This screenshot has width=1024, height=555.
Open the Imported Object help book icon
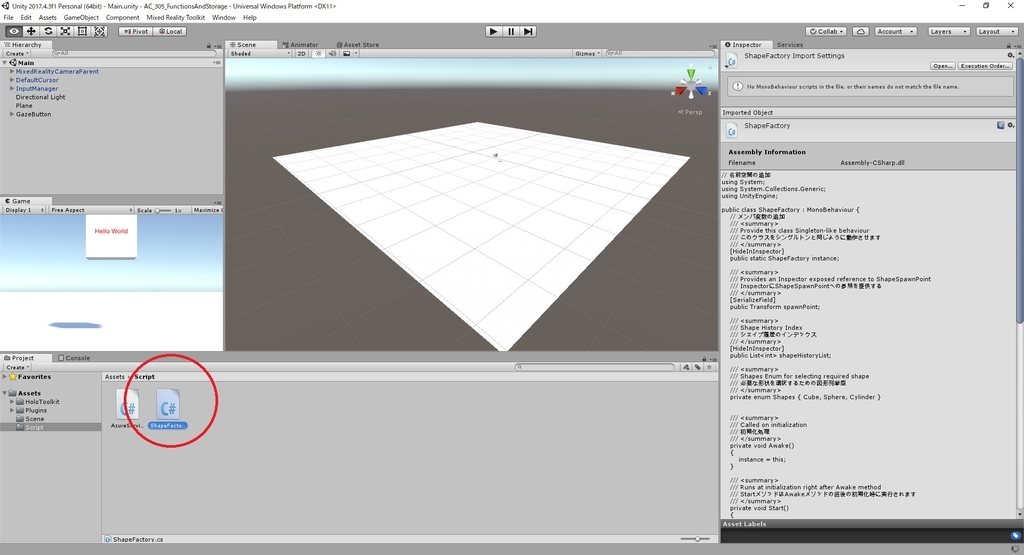click(x=1000, y=125)
